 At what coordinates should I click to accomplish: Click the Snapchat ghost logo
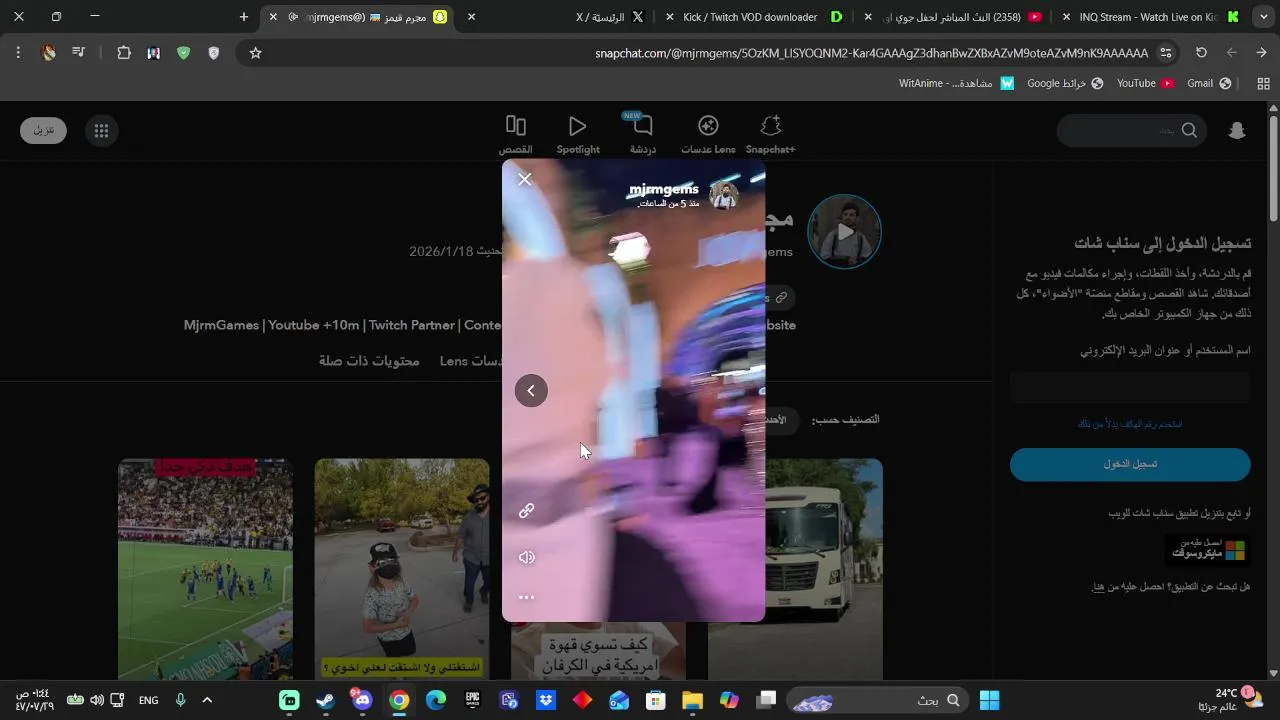(x=1237, y=130)
